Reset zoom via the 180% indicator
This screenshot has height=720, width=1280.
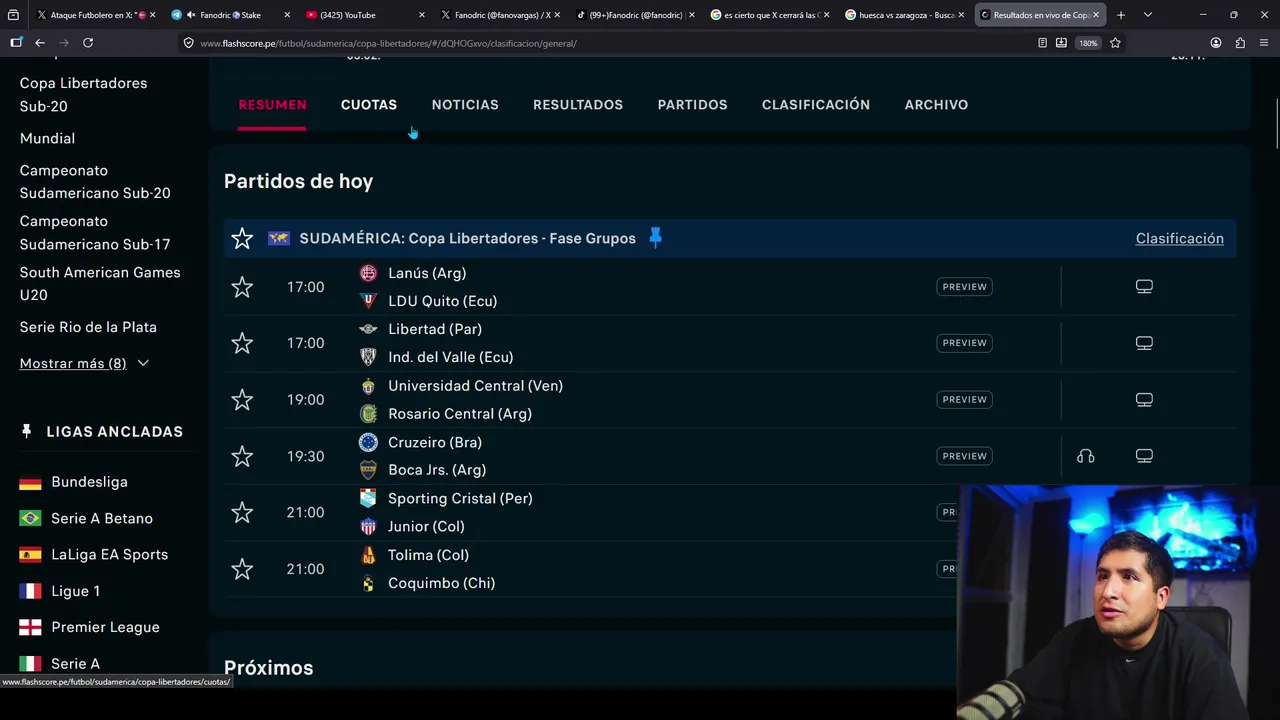click(x=1088, y=43)
